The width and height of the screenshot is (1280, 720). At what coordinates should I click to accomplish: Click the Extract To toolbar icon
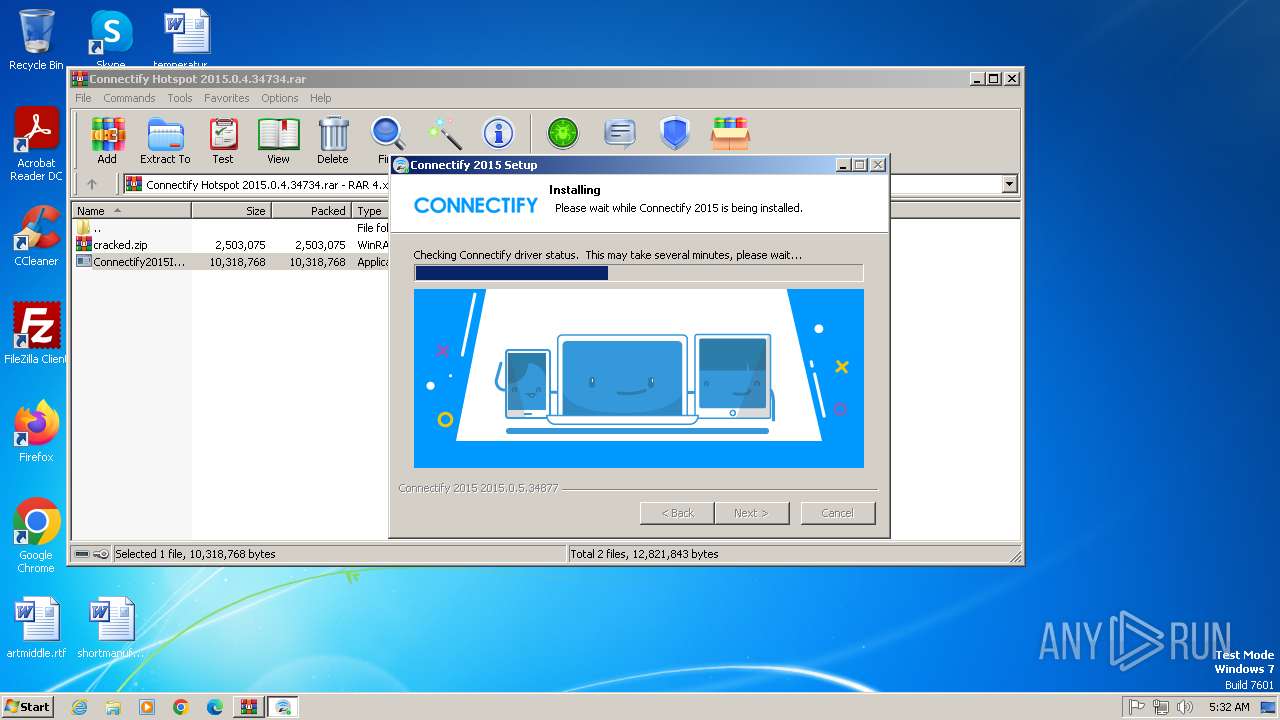[x=165, y=140]
